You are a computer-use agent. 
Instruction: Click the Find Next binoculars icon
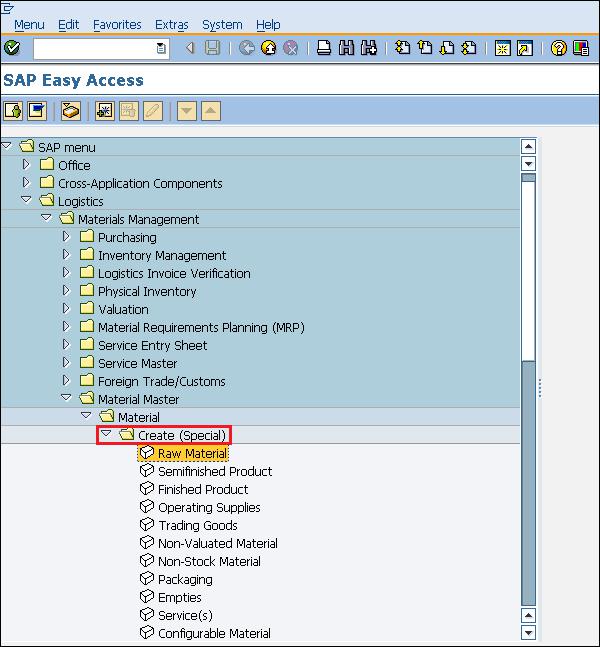369,48
